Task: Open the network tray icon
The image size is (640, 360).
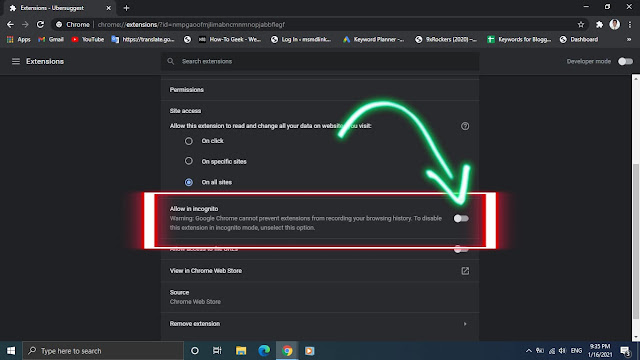Action: 552,351
